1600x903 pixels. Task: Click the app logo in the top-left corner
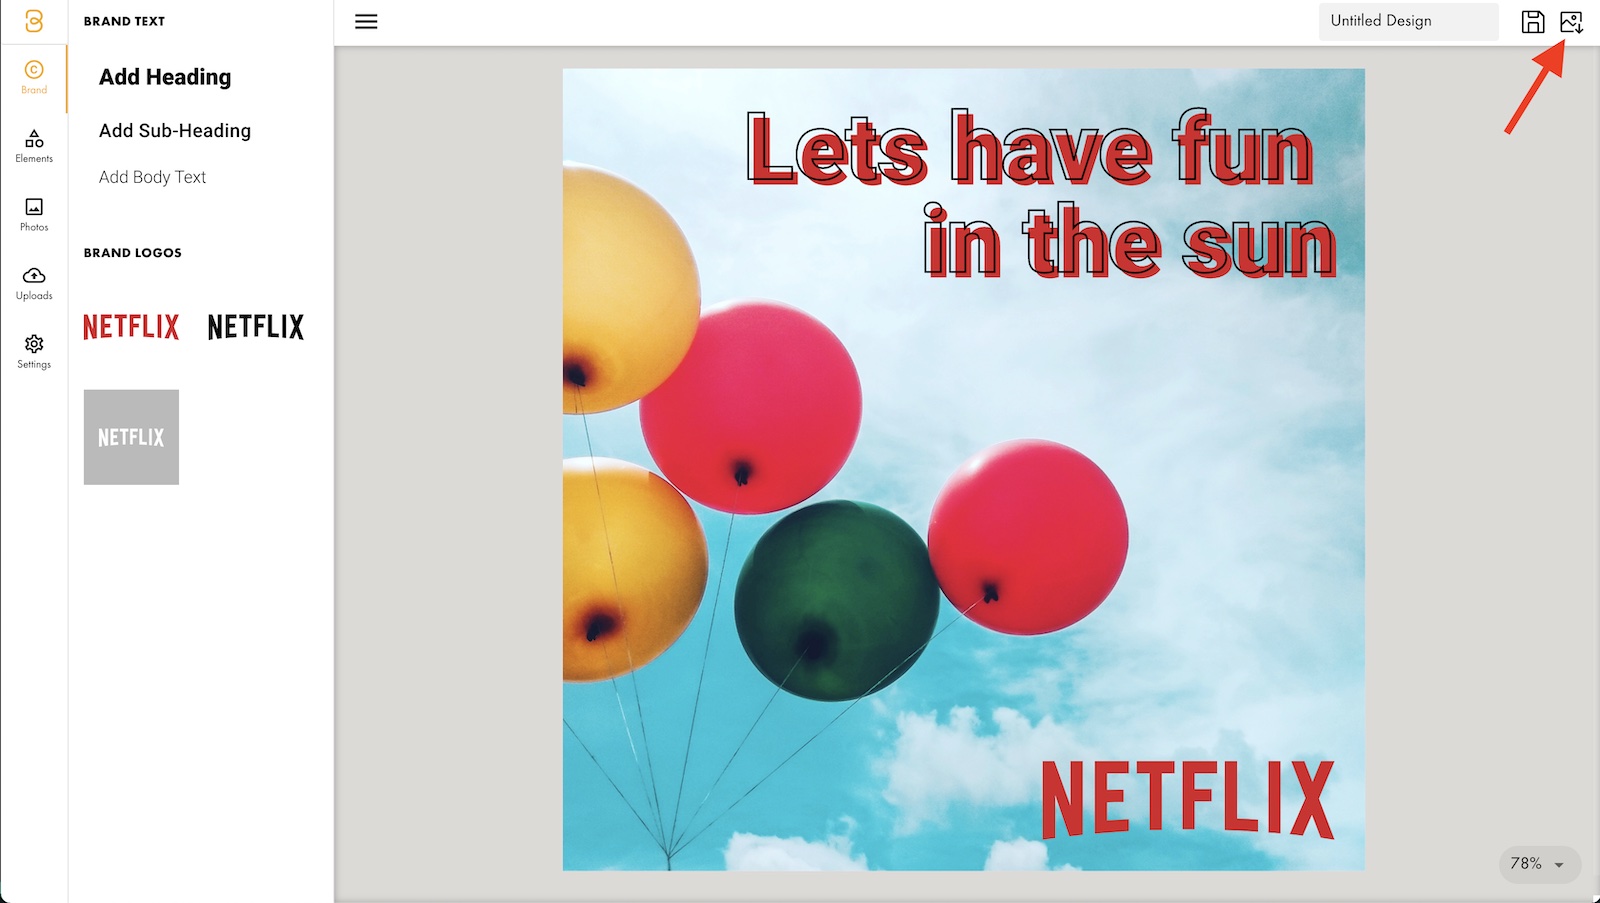click(x=34, y=21)
